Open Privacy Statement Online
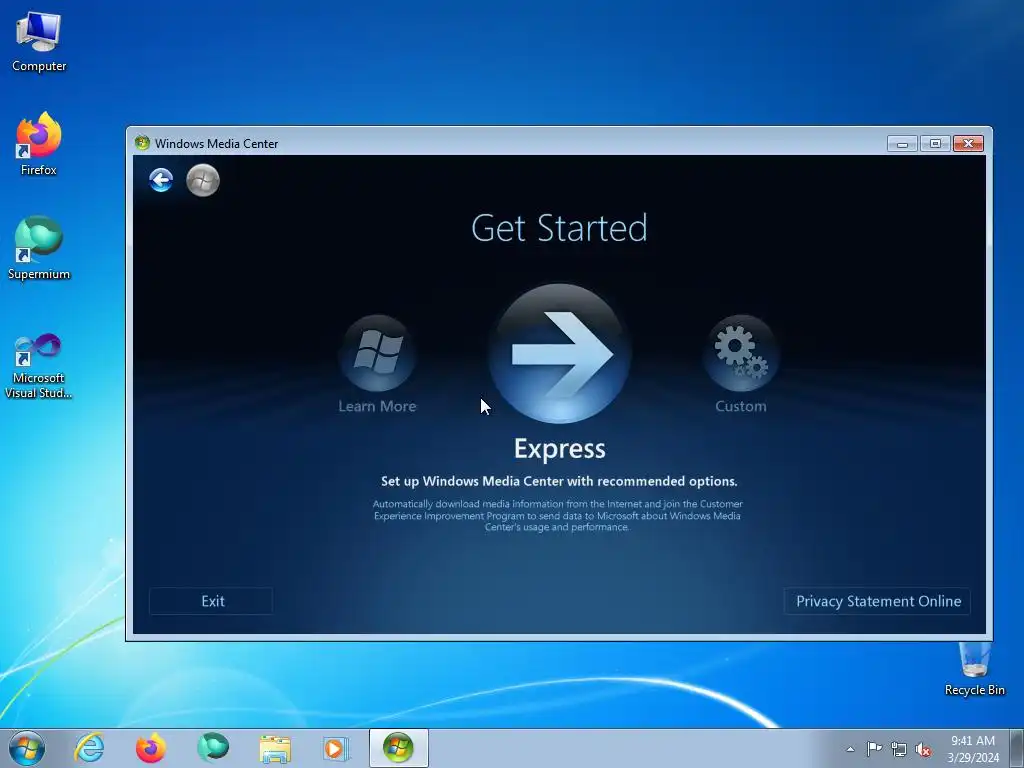 (x=878, y=601)
